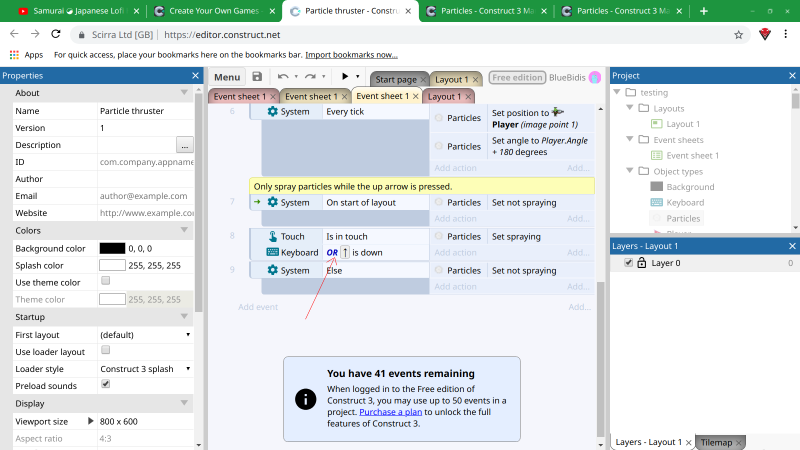Click Particles icon beside Set angle action
This screenshot has height=450, width=800.
(x=439, y=146)
